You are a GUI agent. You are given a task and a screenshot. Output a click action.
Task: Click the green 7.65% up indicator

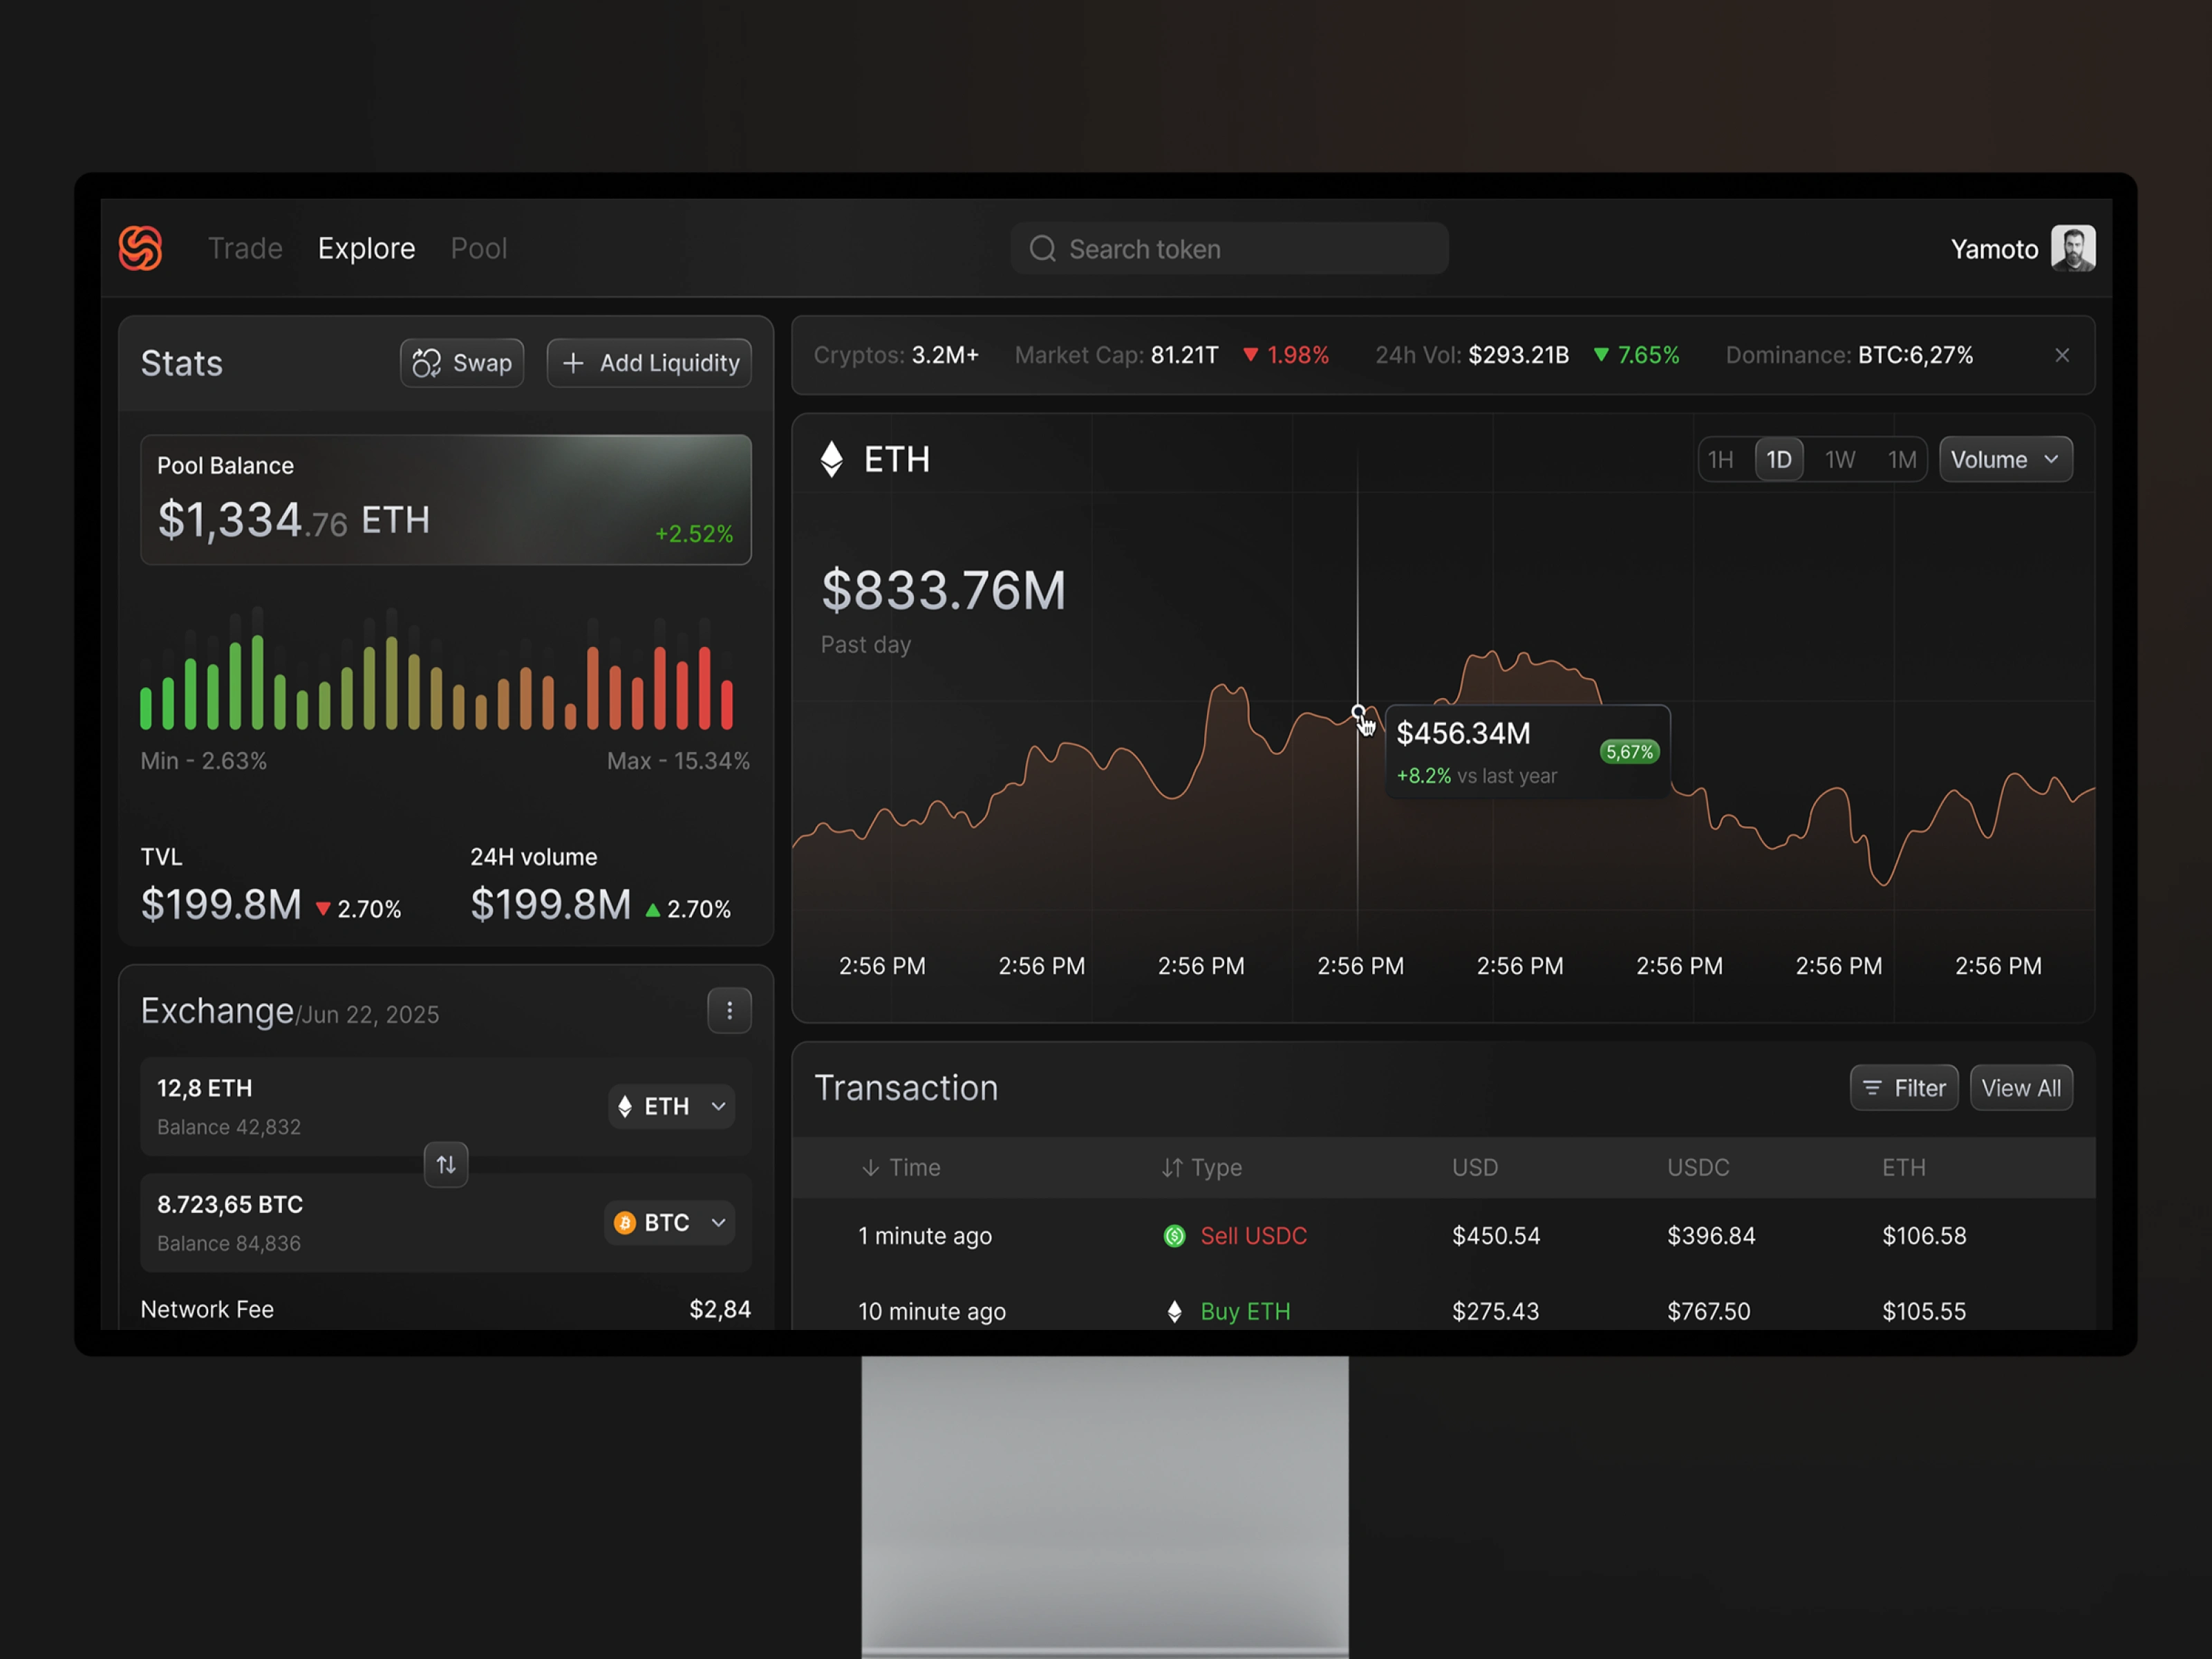[x=1636, y=355]
